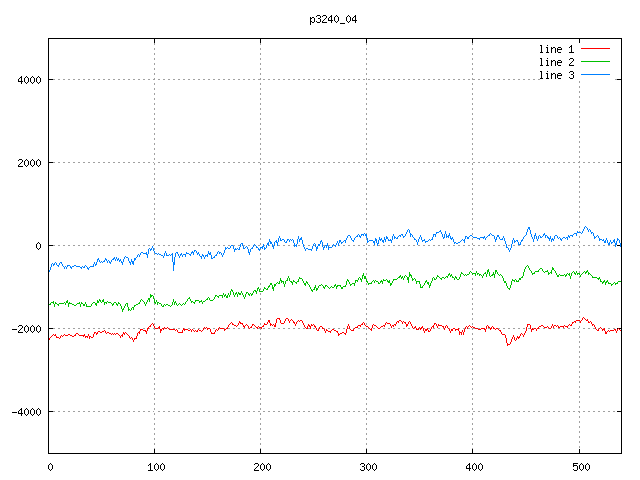Image resolution: width=640 pixels, height=480 pixels.
Task: Click the red line 1 legend sample
Action: tap(595, 49)
